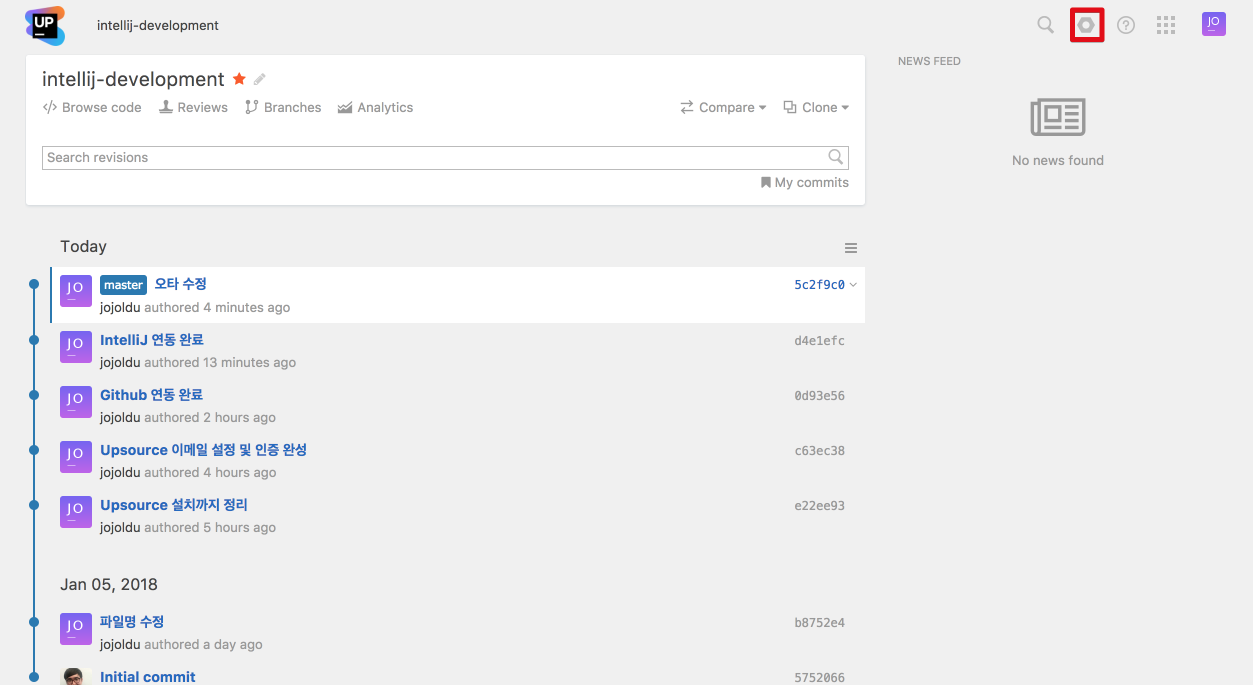Click author avatar on 'Upsource 설치까지 정리' commit
Screen dimensions: 1253x685
(76, 512)
